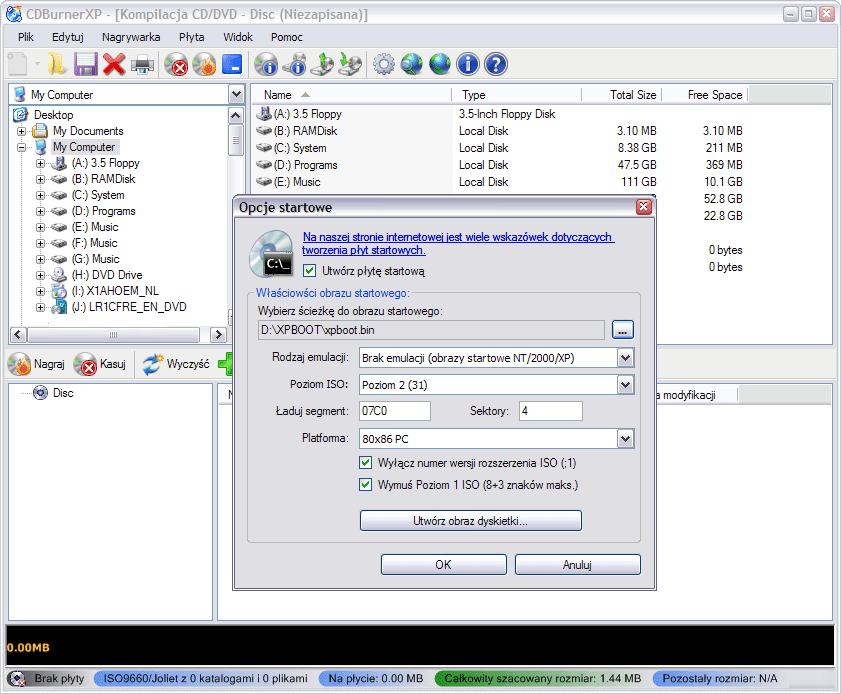Viewport: 841px width, 694px height.
Task: Click the Kasuj erase button
Action: pos(100,364)
